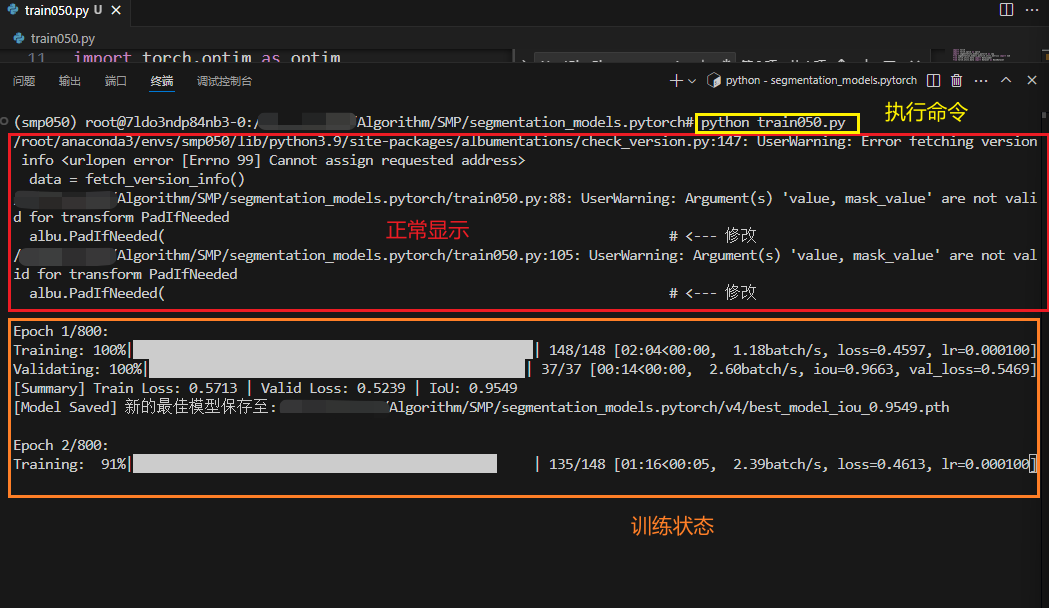The image size is (1049, 608).
Task: Click the Training 91% progress bar
Action: point(314,464)
